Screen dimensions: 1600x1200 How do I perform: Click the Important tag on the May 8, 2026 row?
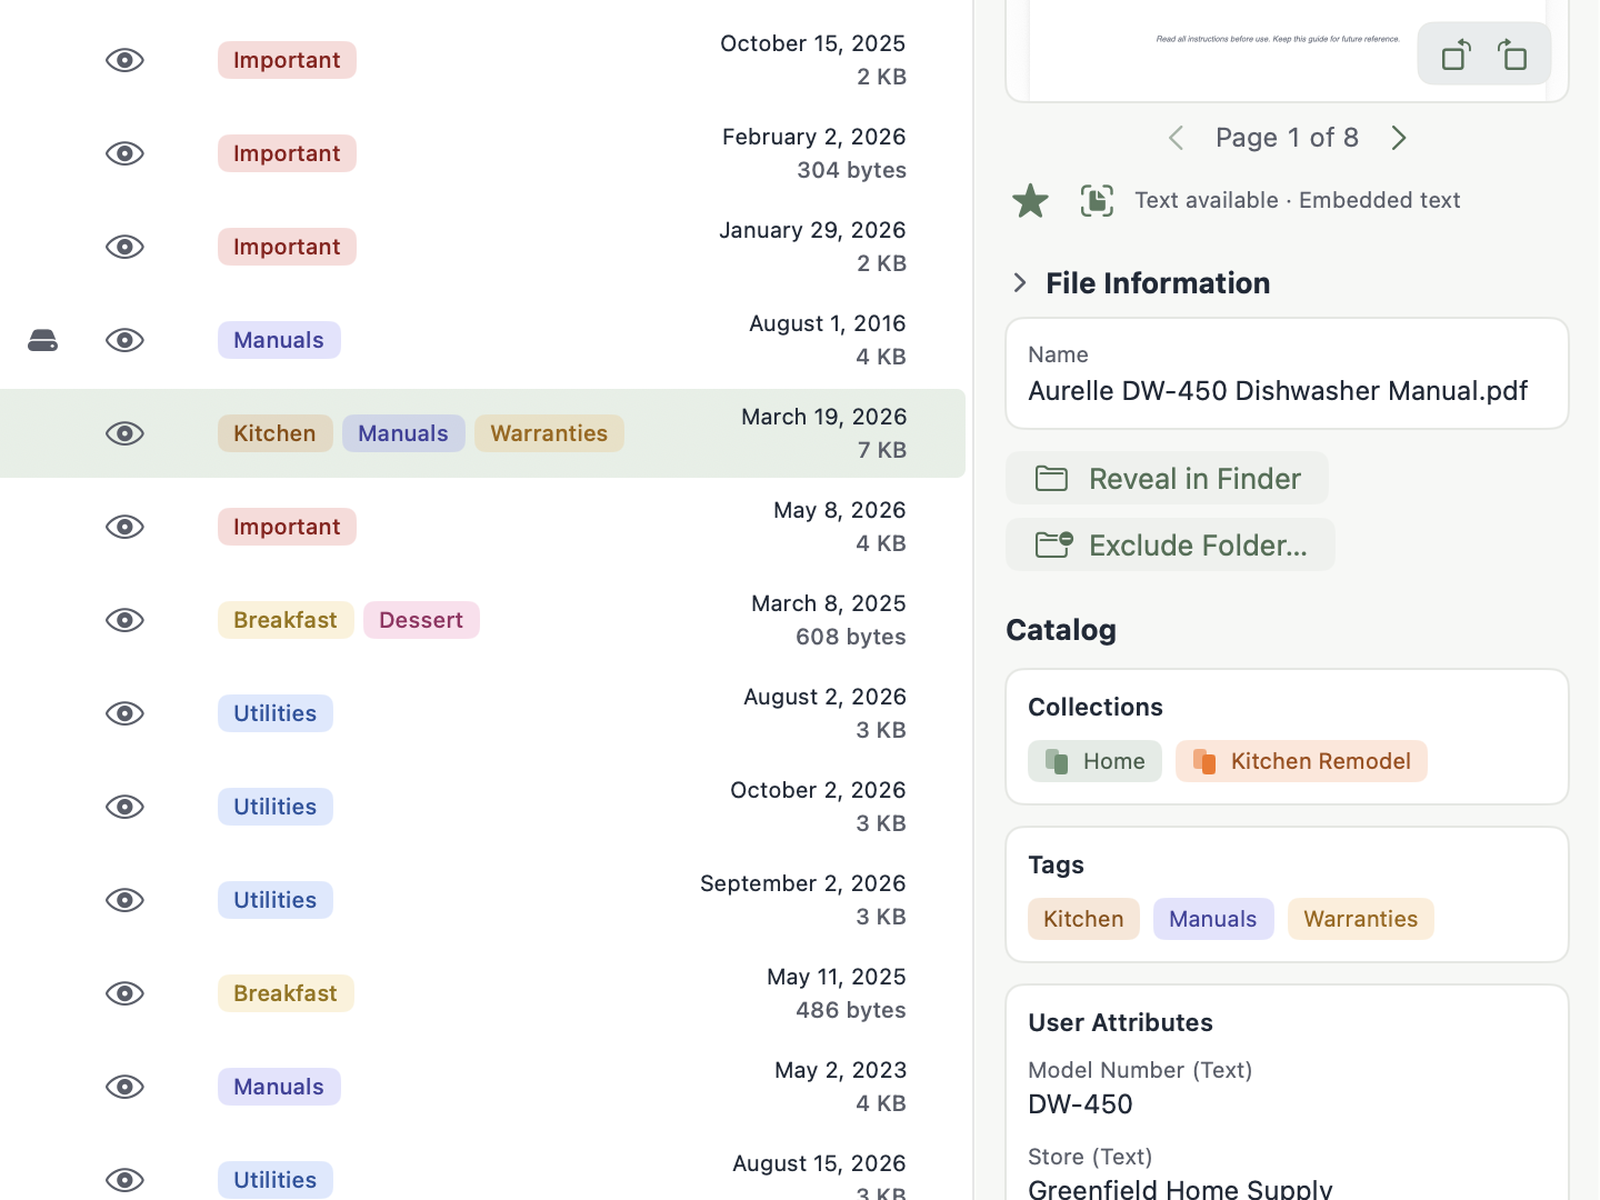point(287,527)
